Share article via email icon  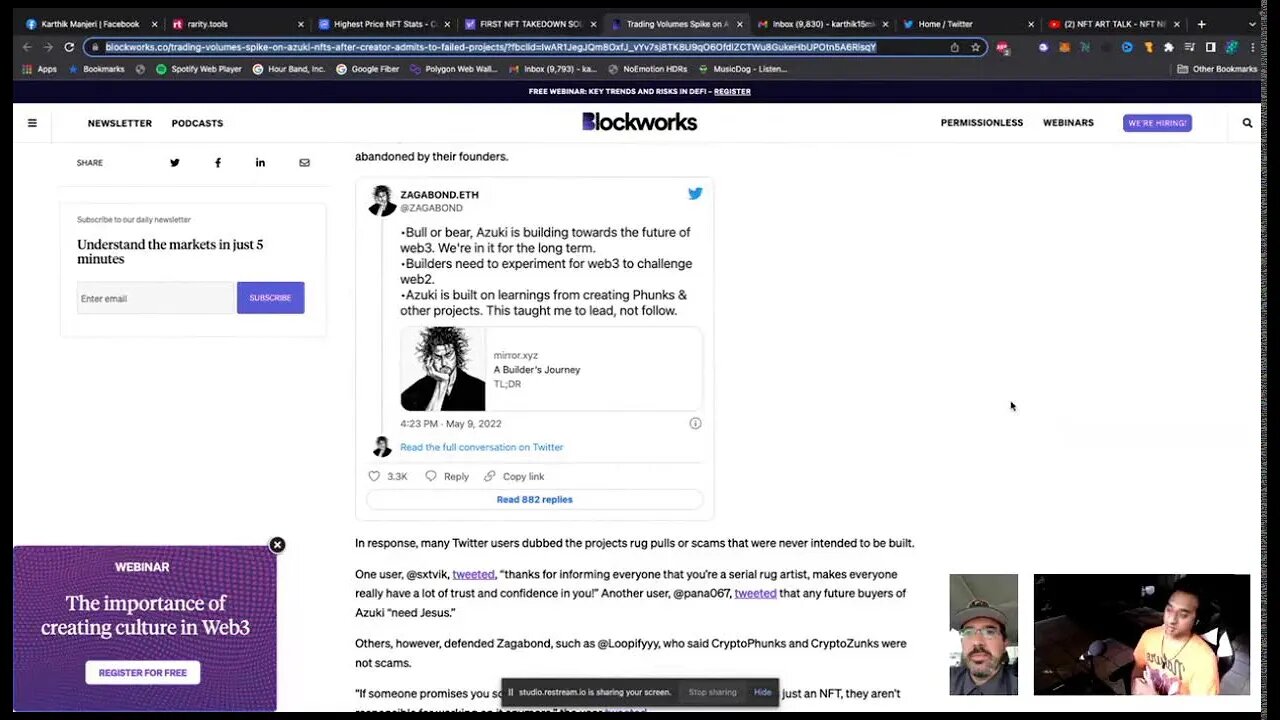tap(304, 162)
